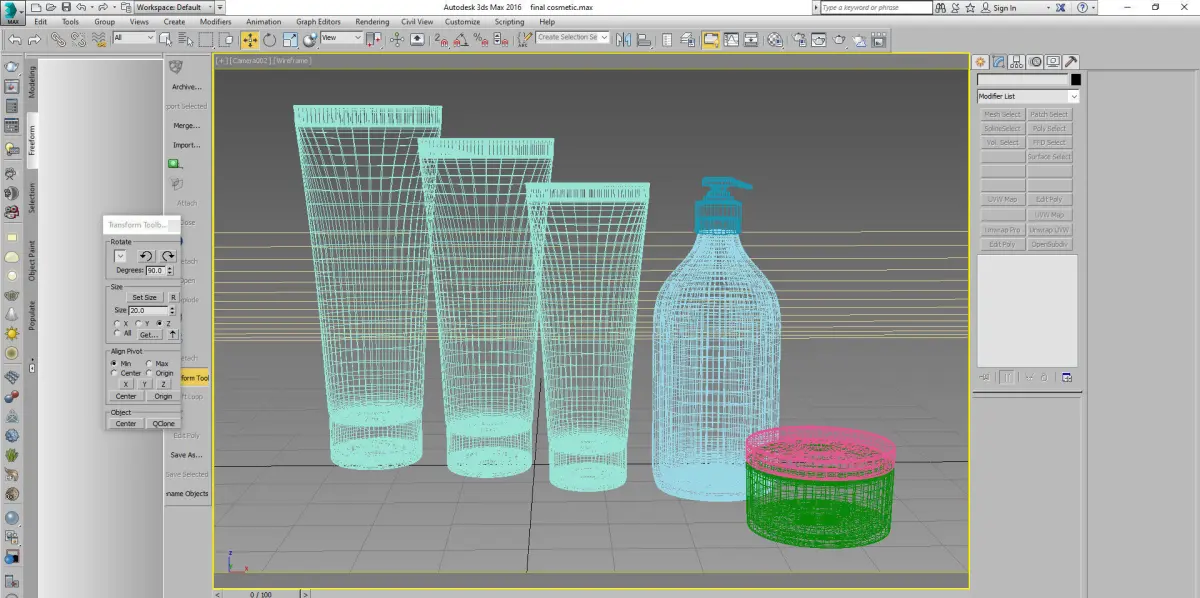Click the Unwrap UVW modifier button
The height and width of the screenshot is (598, 1200).
pos(1049,230)
